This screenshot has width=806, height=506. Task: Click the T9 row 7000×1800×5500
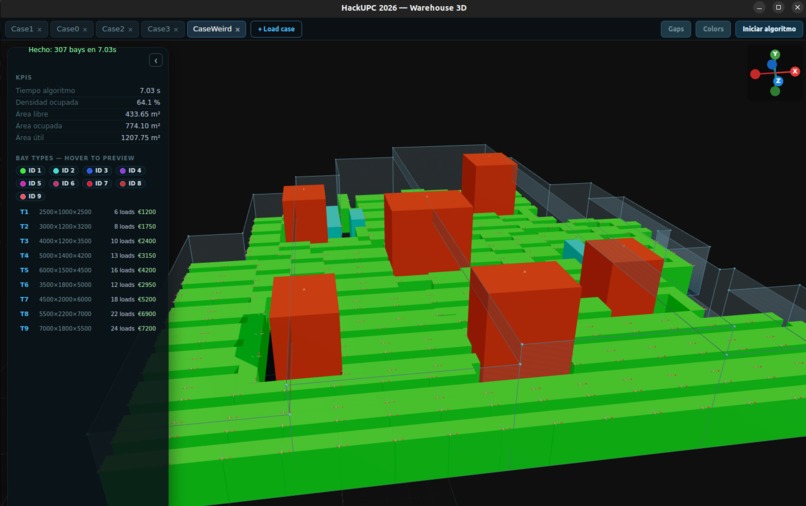point(87,329)
